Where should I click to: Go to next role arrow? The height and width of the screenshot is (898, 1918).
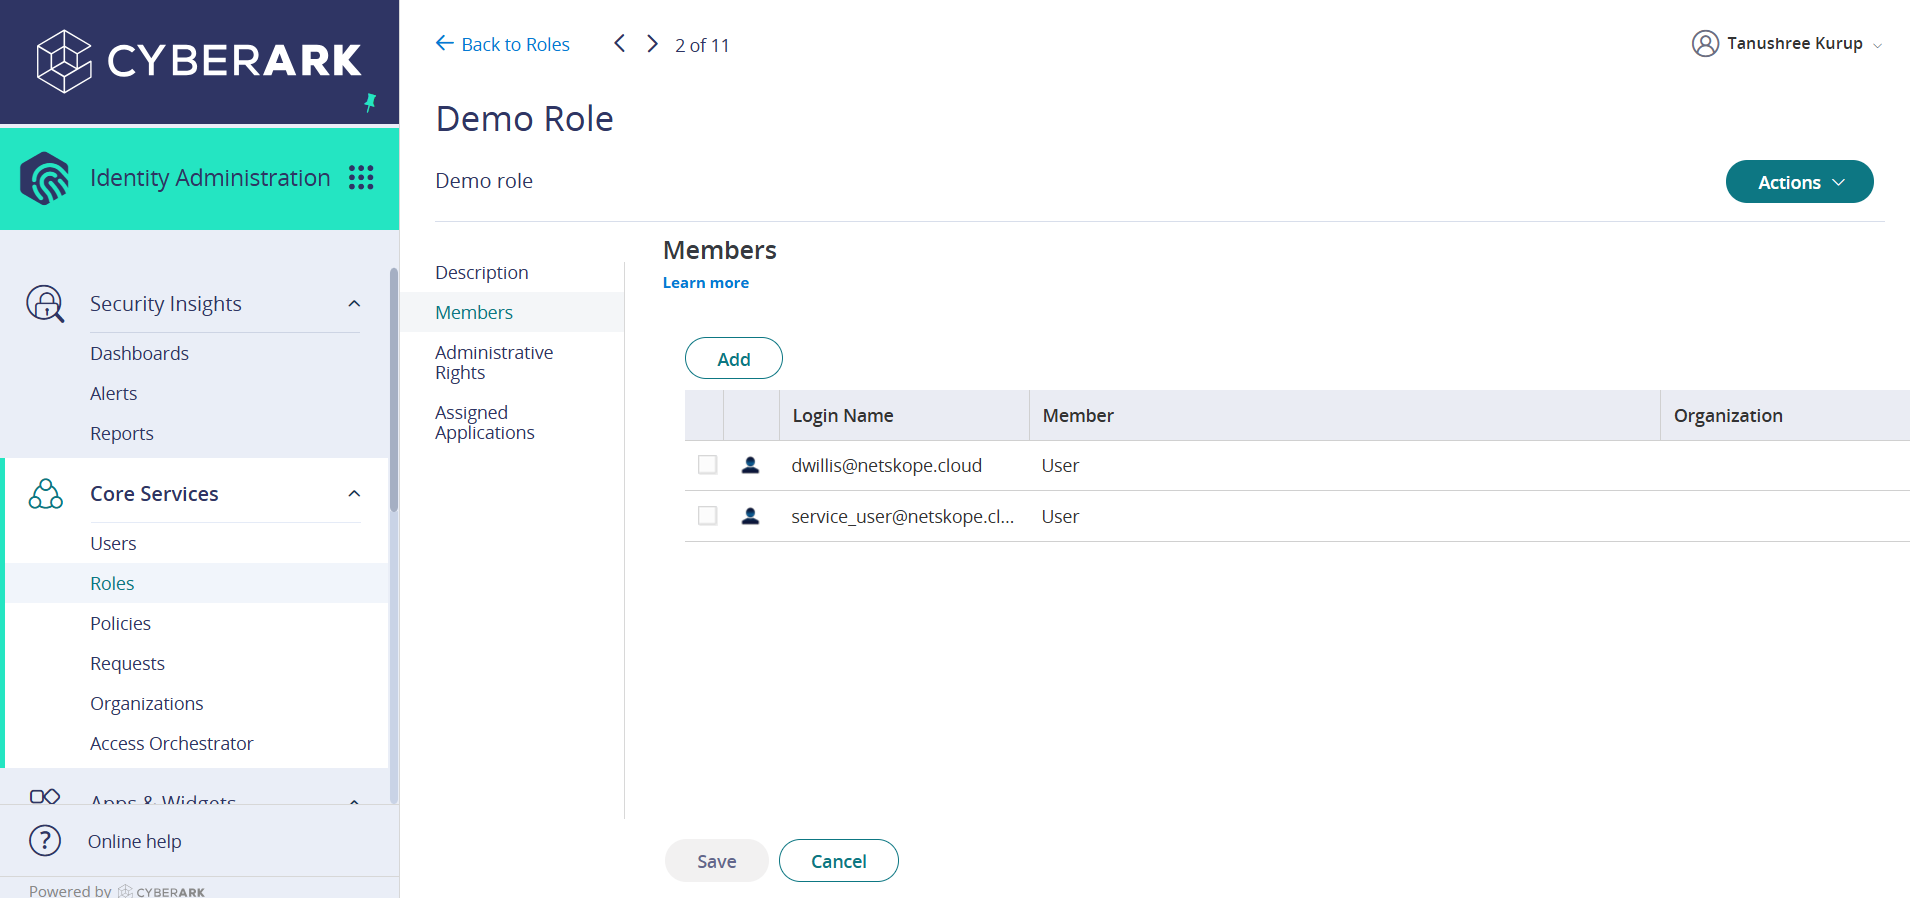pyautogui.click(x=652, y=44)
